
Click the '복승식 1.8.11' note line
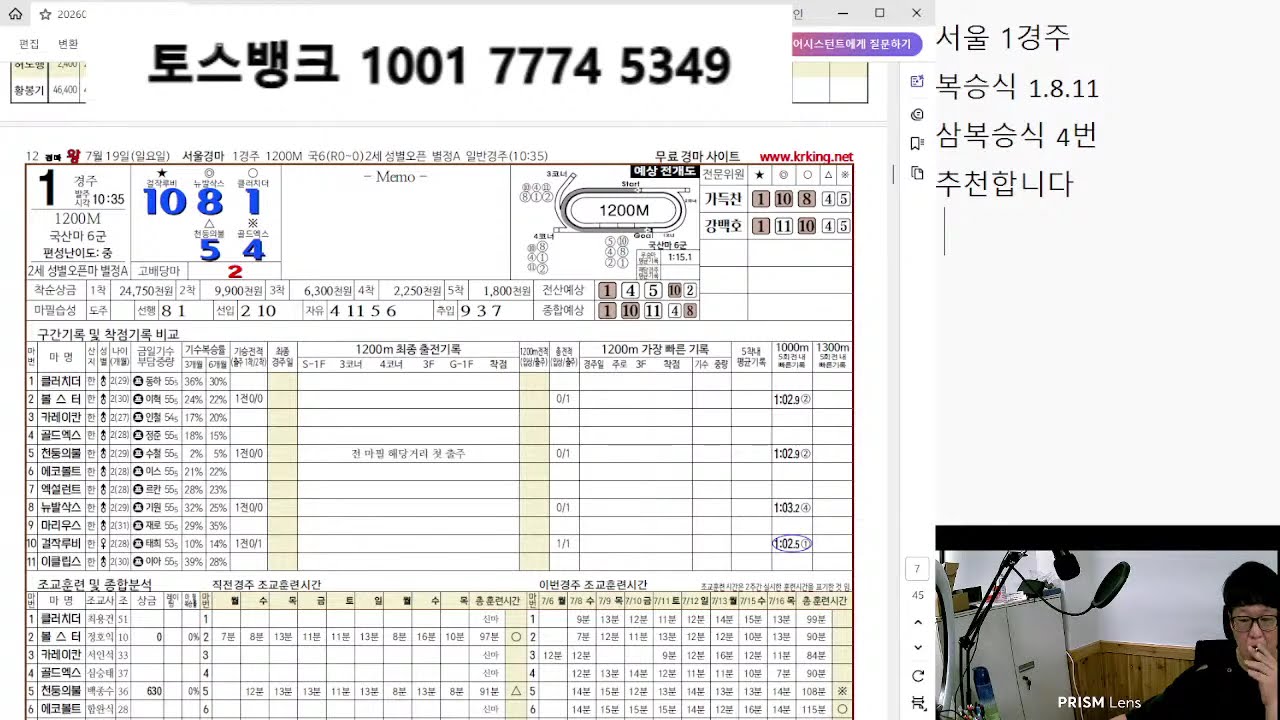coord(1017,87)
